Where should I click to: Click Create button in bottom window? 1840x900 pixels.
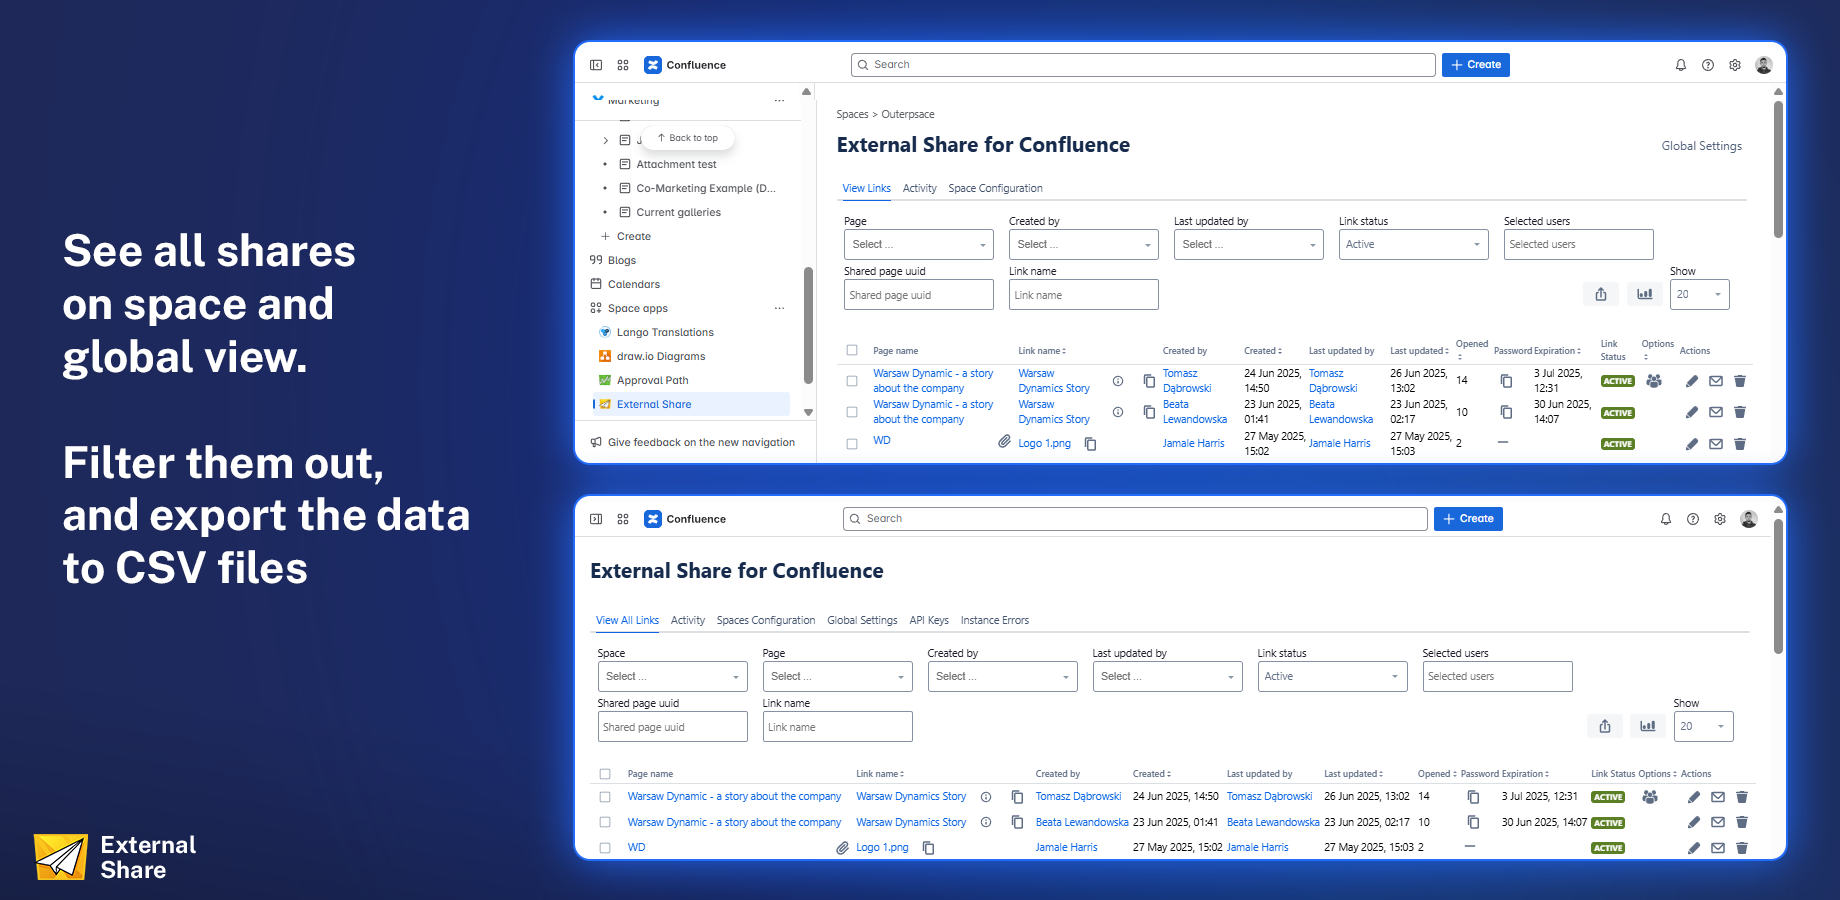point(1468,519)
